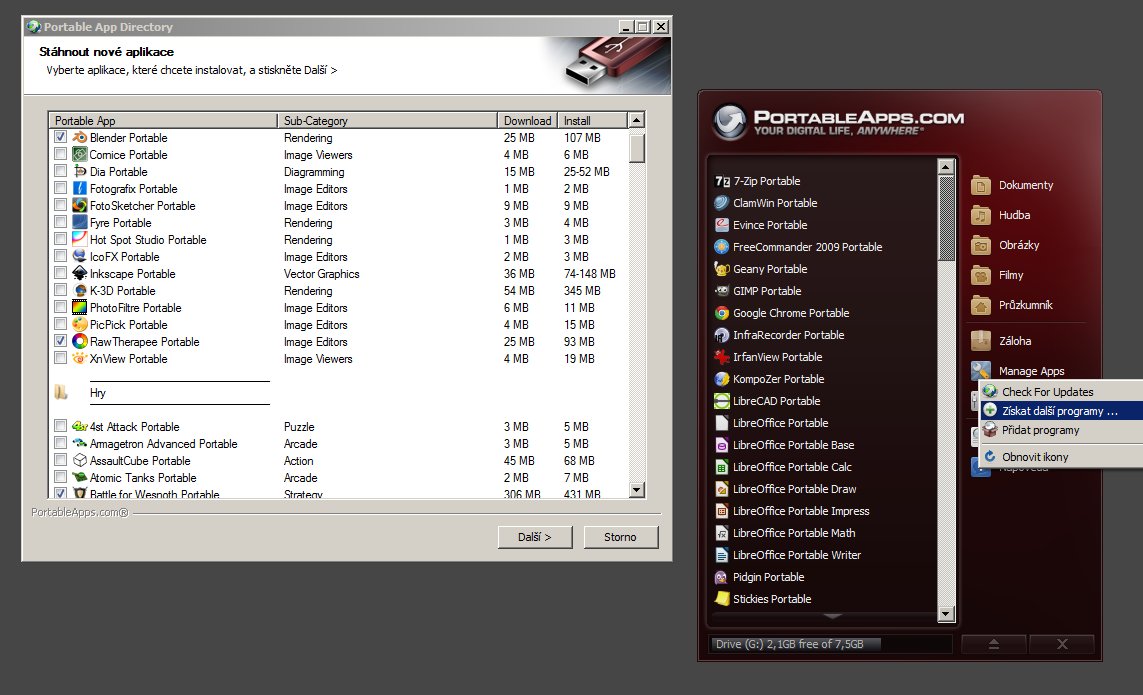Screen dimensions: 1143x695
Task: Enable the Inkscape Portable checkbox
Action: (x=61, y=273)
